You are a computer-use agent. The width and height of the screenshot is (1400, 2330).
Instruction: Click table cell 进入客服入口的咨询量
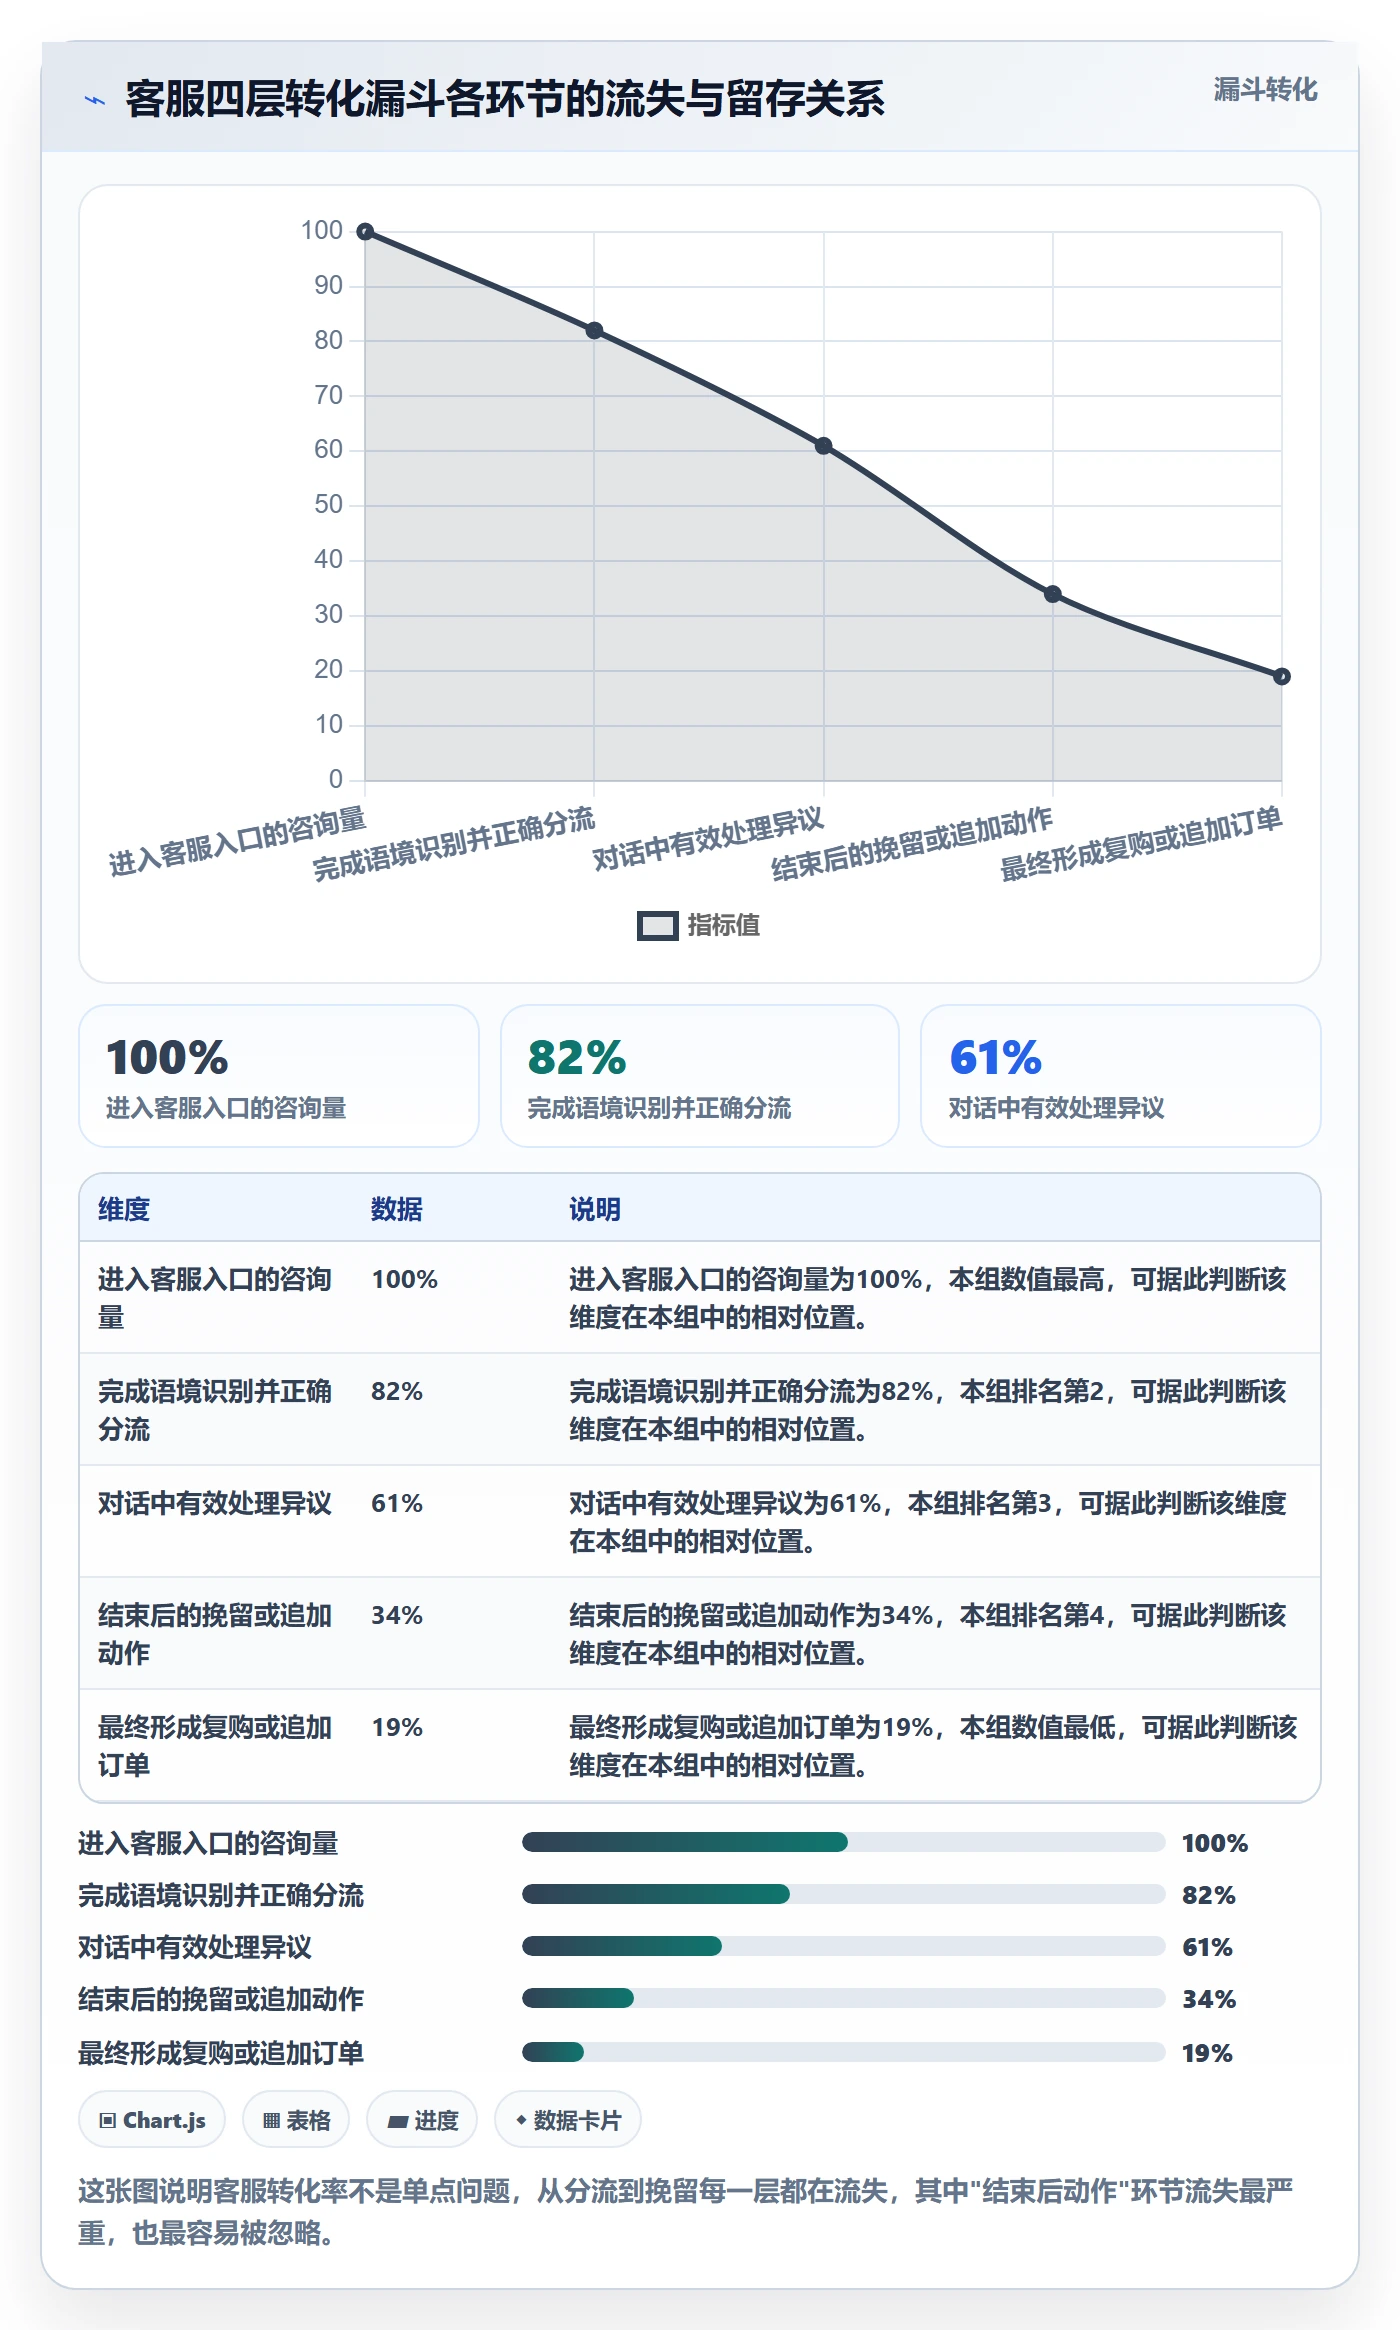[215, 1298]
